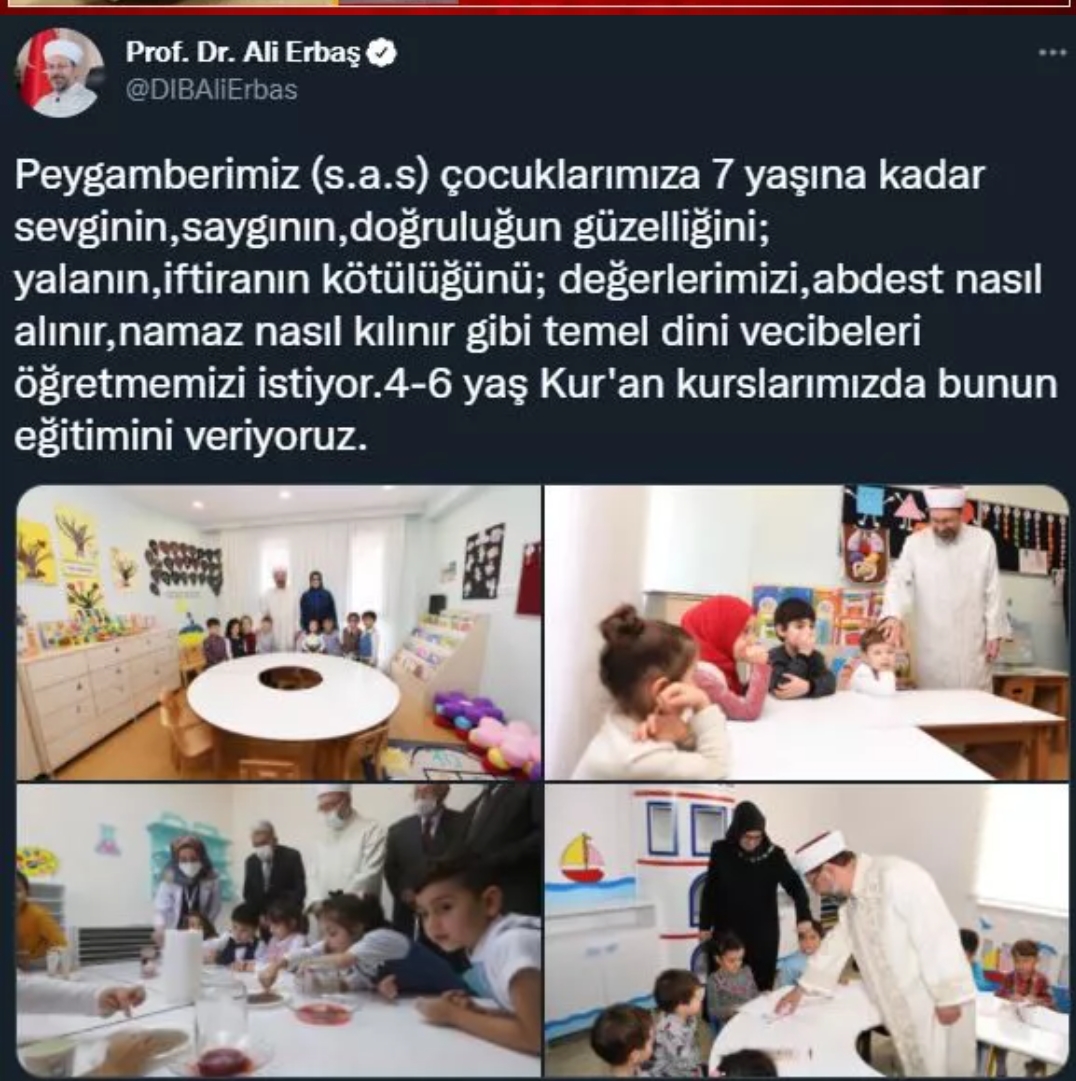Open the photo of masked adults watching children
Viewport: 1076px width, 1081px height.
coord(278,930)
